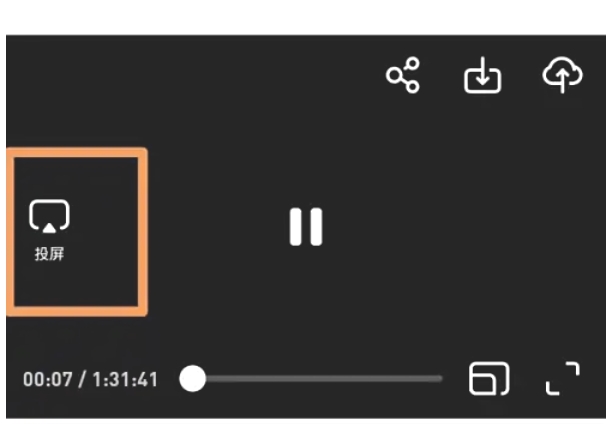This screenshot has width=612, height=424.
Task: Start casting with the 投屏 icon
Action: tap(49, 216)
